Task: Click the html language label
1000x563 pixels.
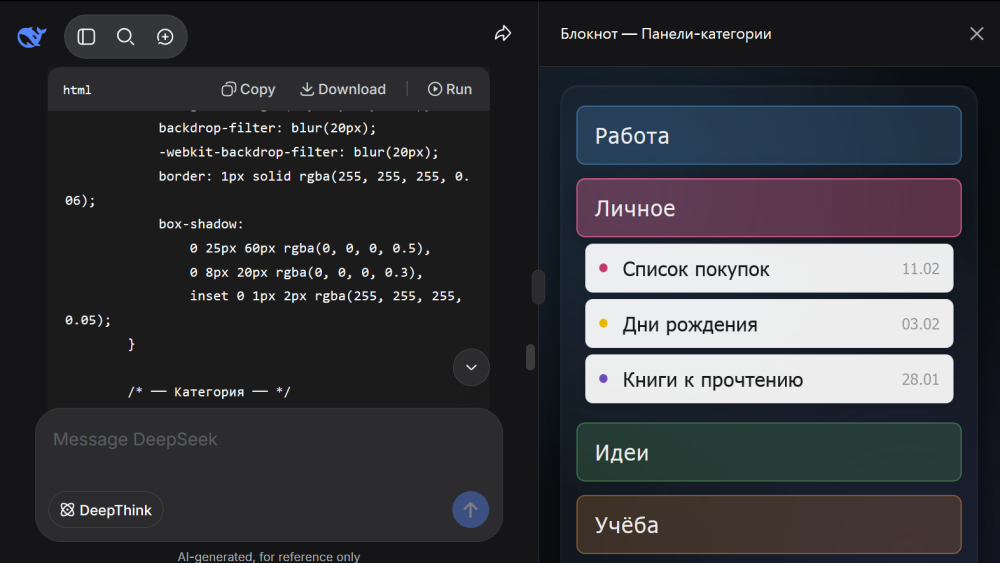Action: point(77,90)
